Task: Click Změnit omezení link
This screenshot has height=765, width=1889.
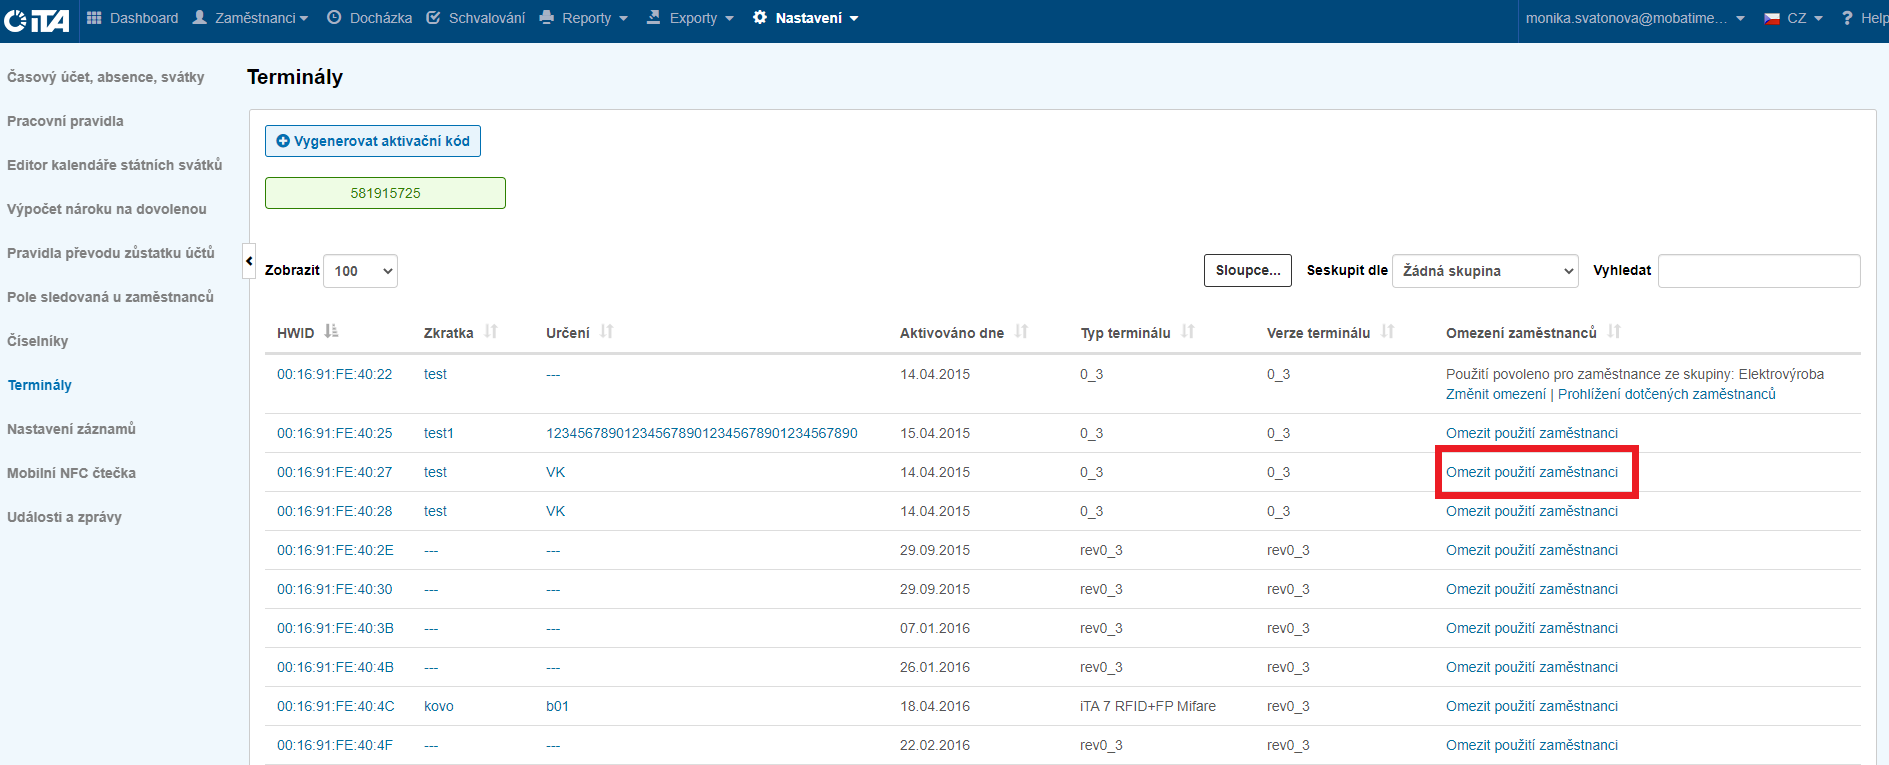Action: [x=1495, y=394]
